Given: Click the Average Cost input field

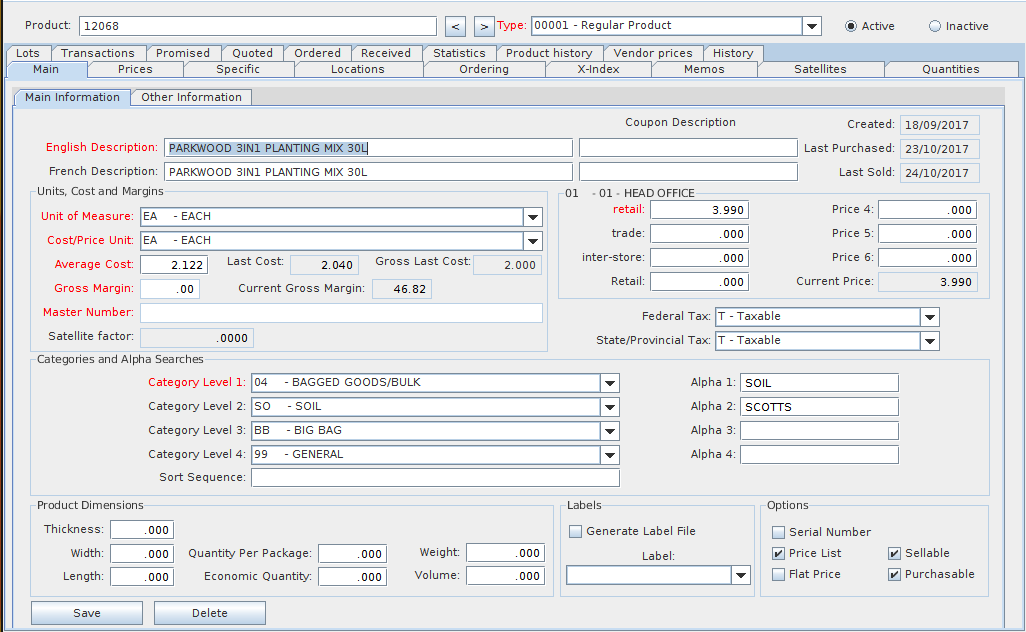Looking at the screenshot, I should point(173,265).
